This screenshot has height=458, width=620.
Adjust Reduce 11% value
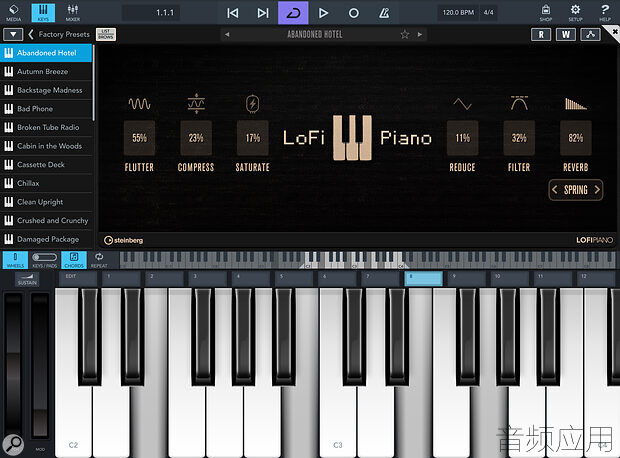463,138
